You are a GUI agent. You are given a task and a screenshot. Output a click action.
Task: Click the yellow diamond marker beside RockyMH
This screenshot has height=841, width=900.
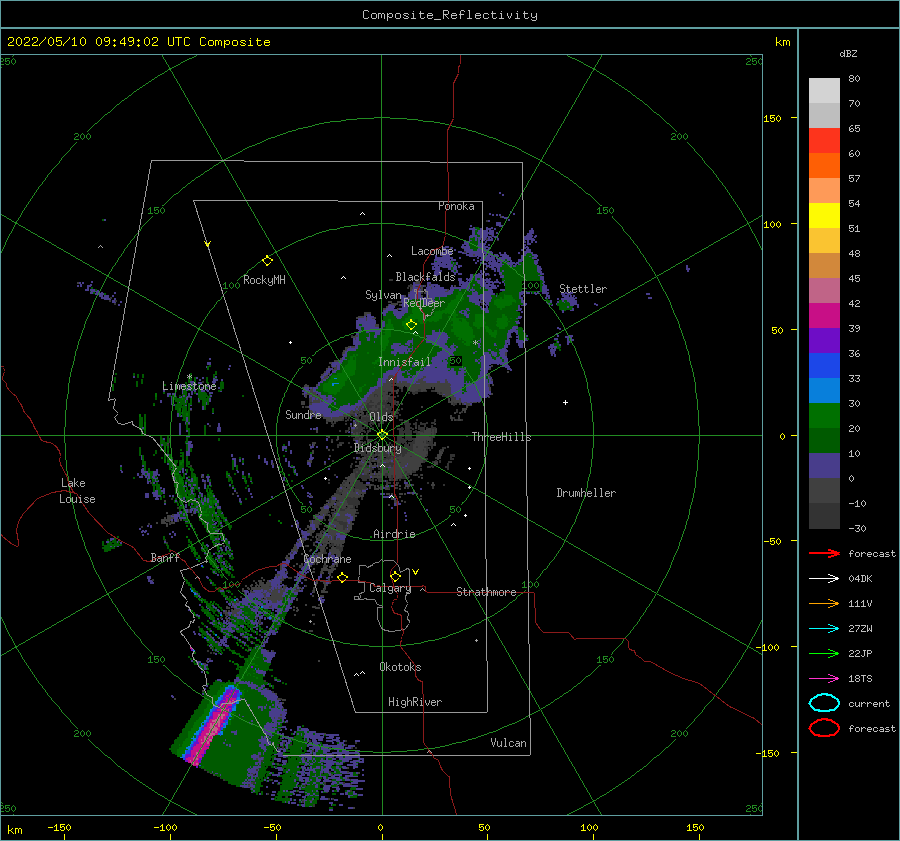point(267,261)
